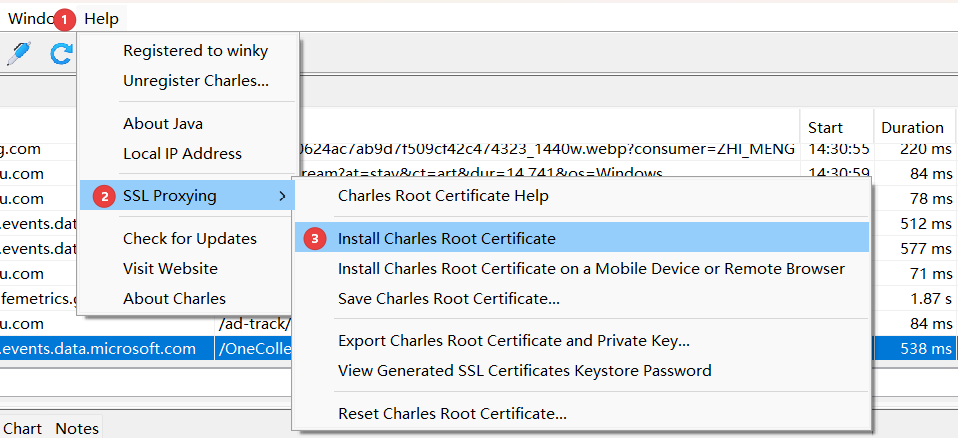The height and width of the screenshot is (438, 958).
Task: Open Charles Root Certificate Help
Action: coord(443,196)
